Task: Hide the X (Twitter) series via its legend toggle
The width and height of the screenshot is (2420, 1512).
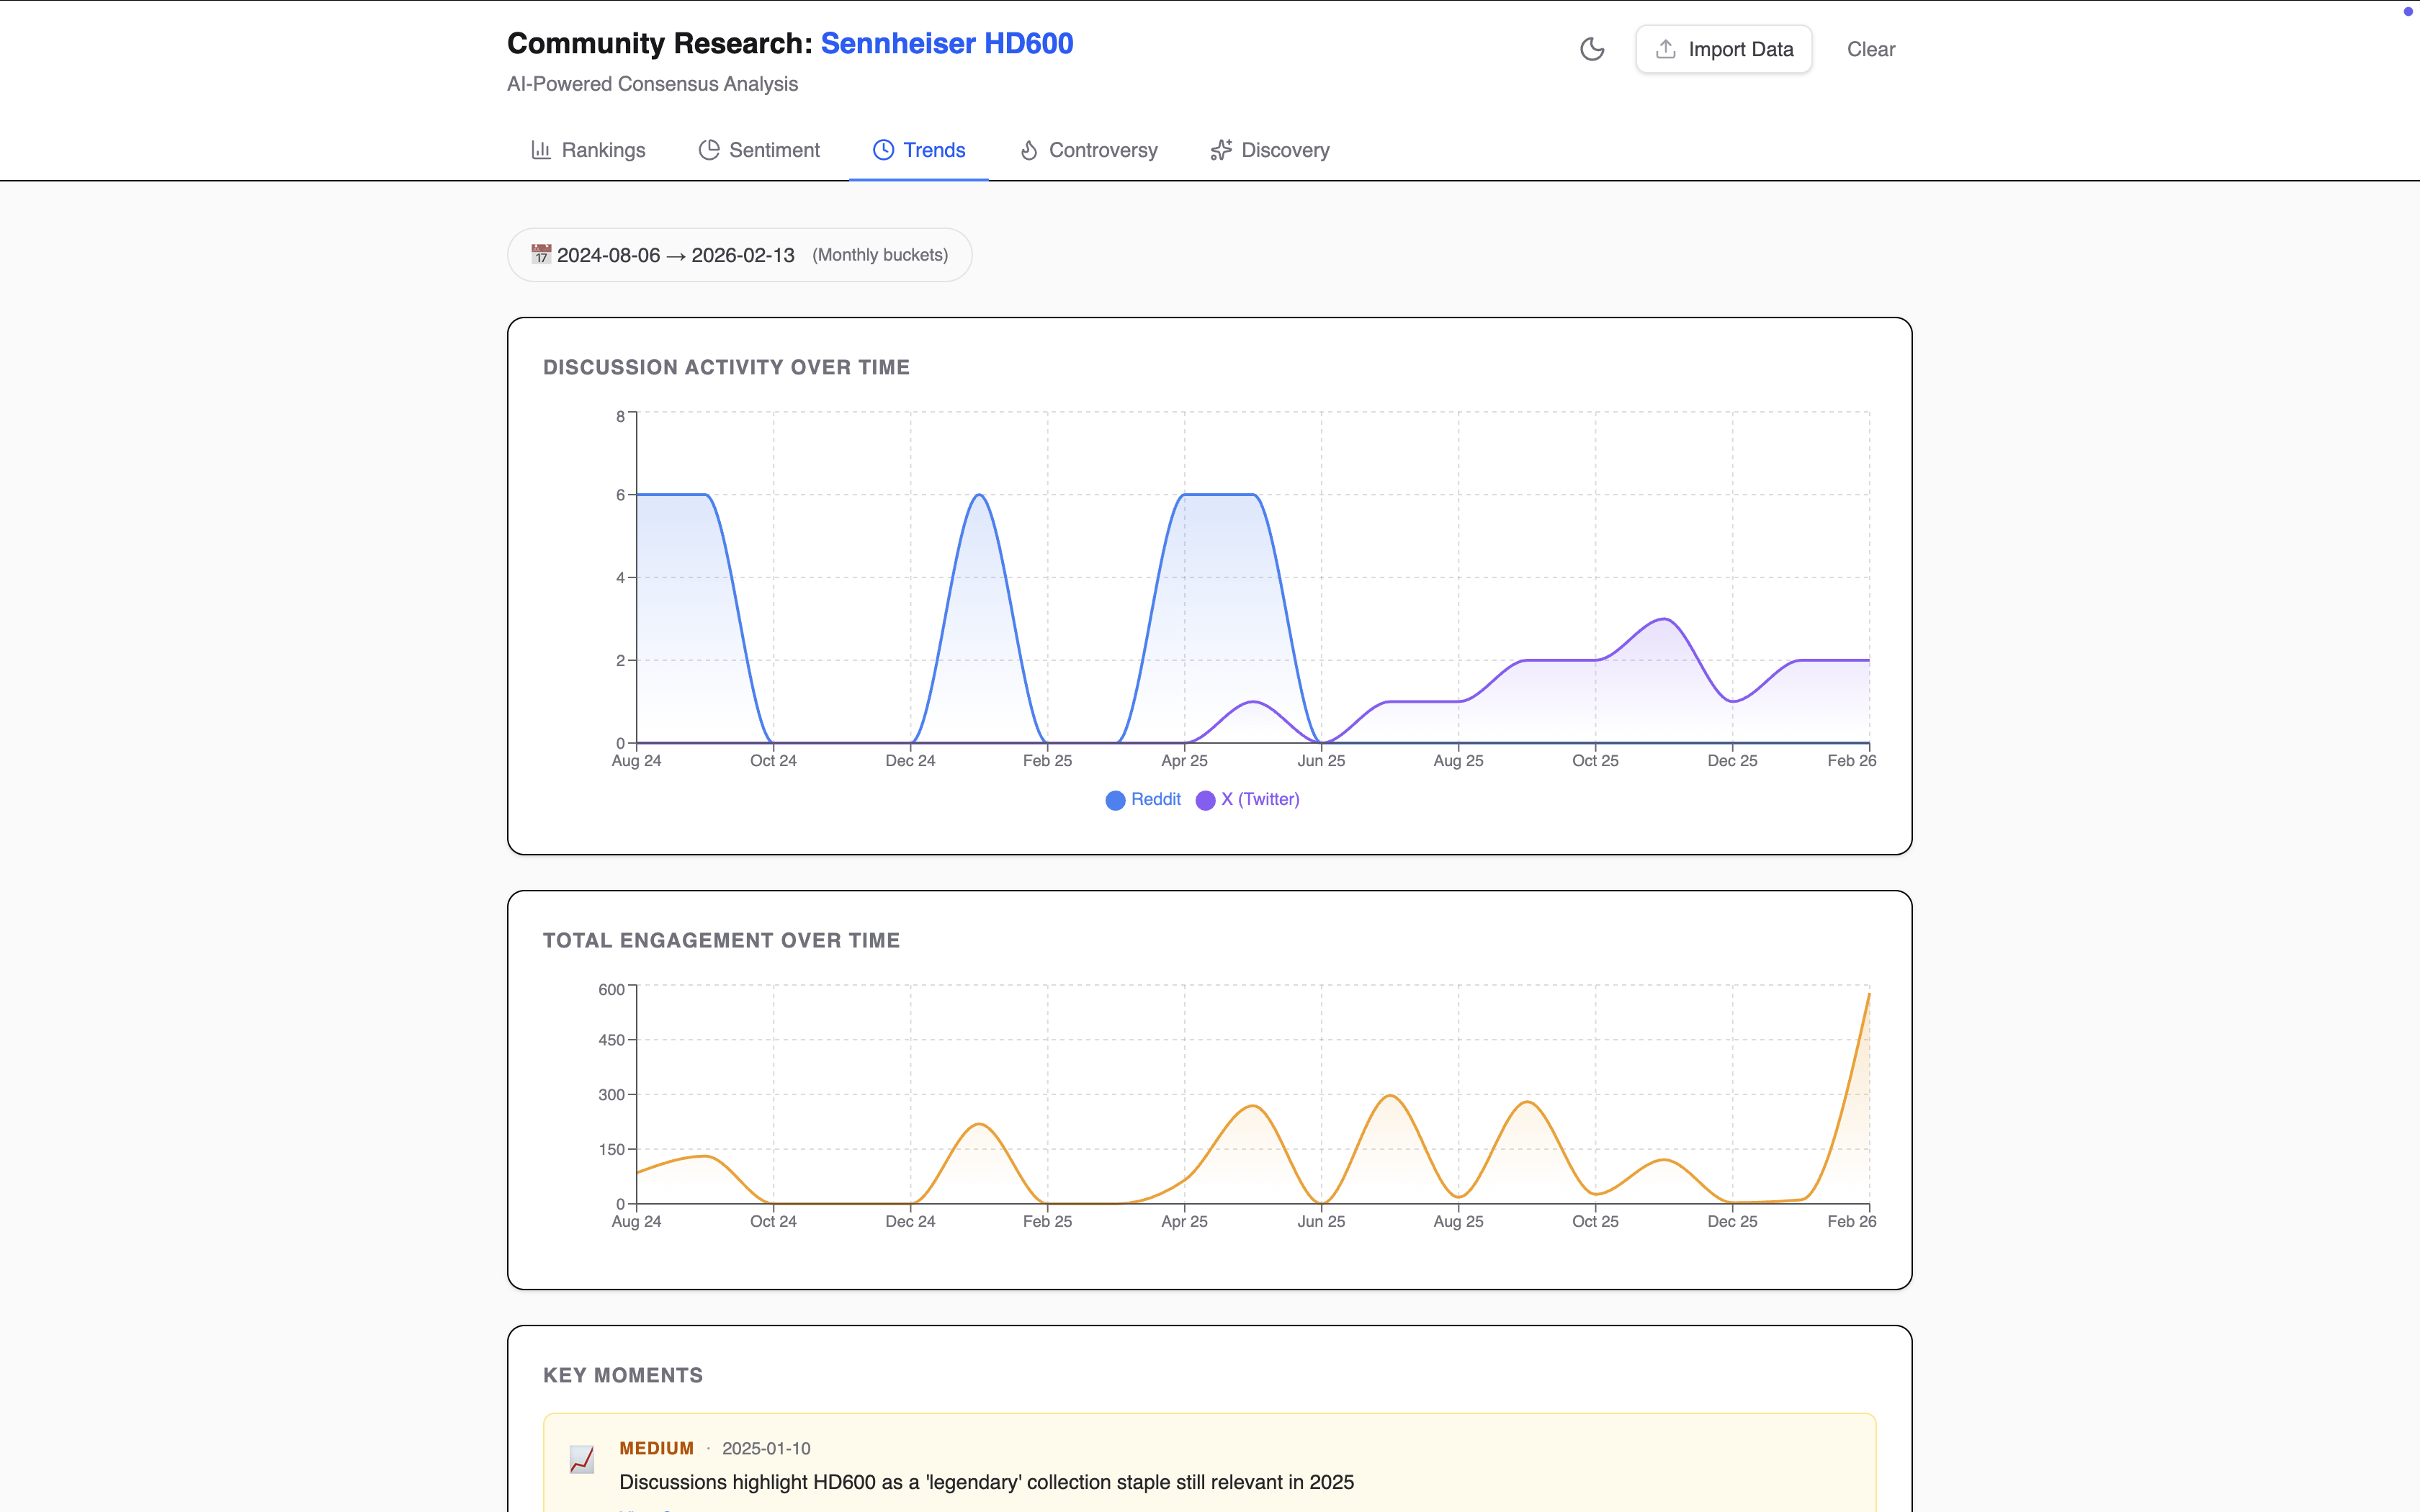Action: [1246, 799]
